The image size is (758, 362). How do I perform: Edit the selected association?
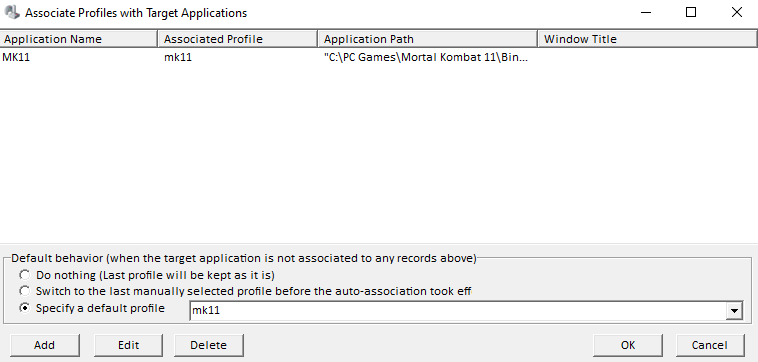[129, 345]
